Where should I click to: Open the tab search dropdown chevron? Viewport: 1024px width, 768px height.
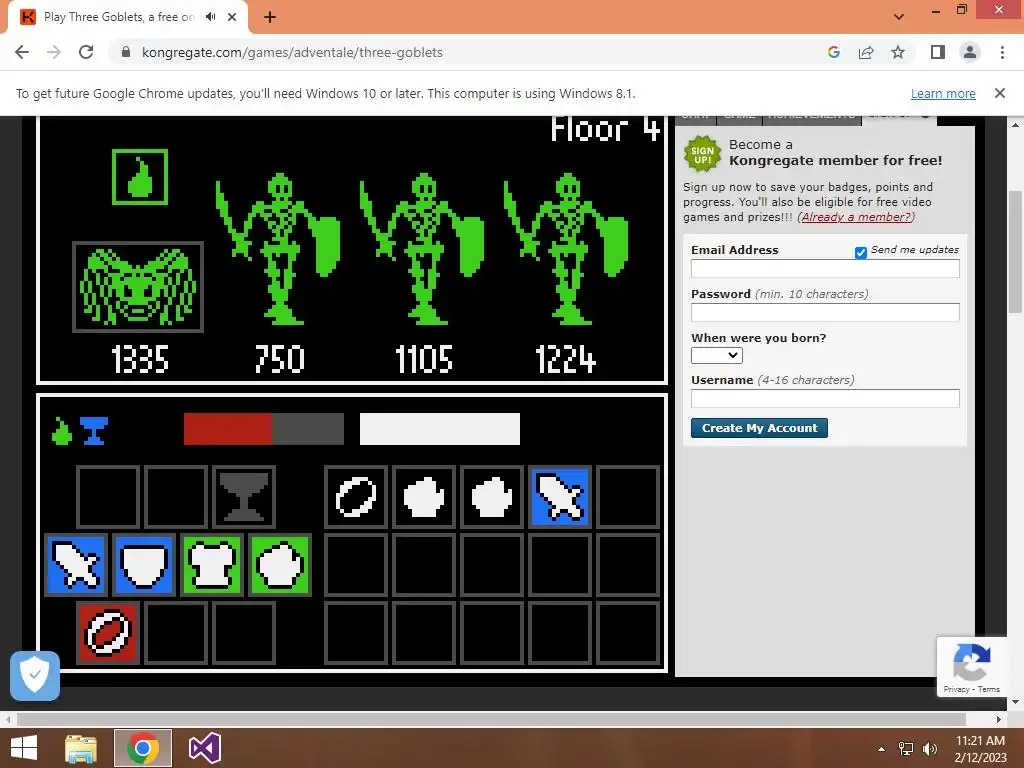tap(899, 17)
